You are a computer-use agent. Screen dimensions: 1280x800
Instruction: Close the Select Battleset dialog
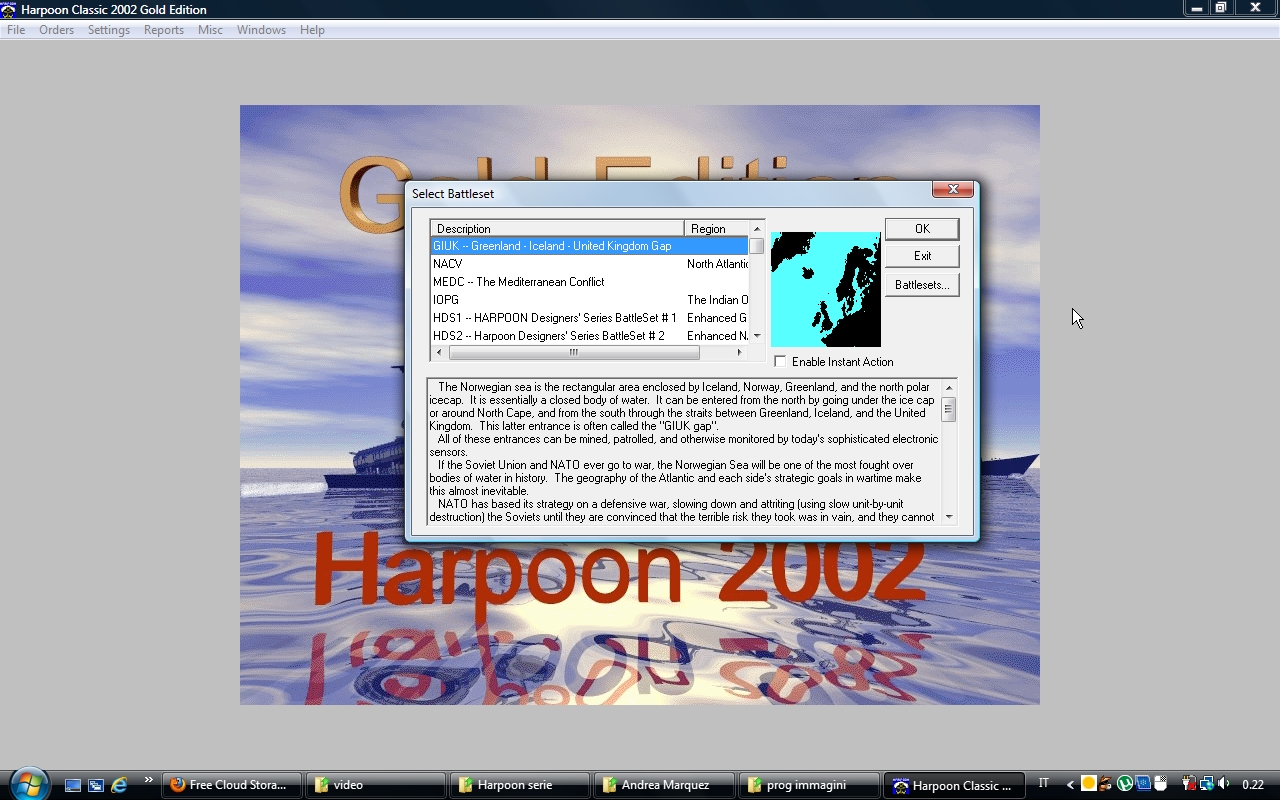click(x=952, y=189)
